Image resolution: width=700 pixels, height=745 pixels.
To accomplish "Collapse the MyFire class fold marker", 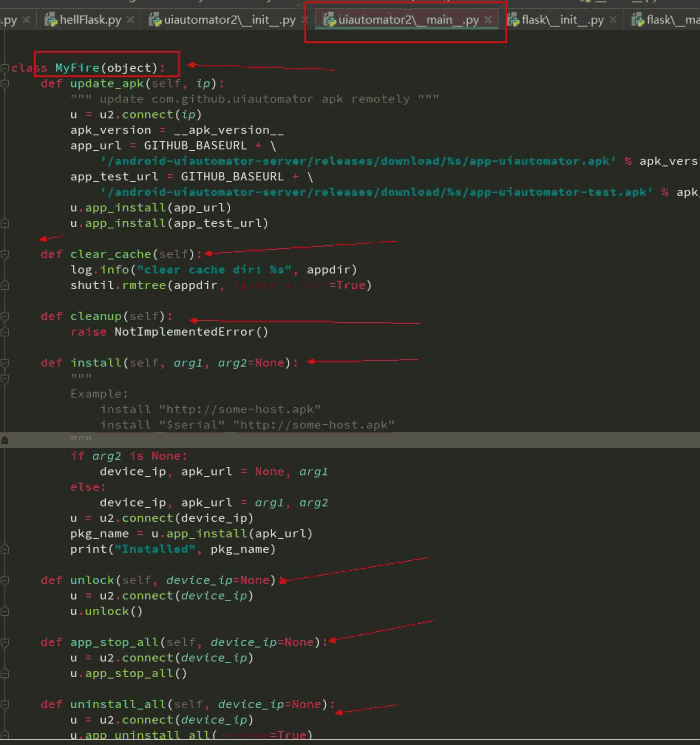I will pos(5,68).
